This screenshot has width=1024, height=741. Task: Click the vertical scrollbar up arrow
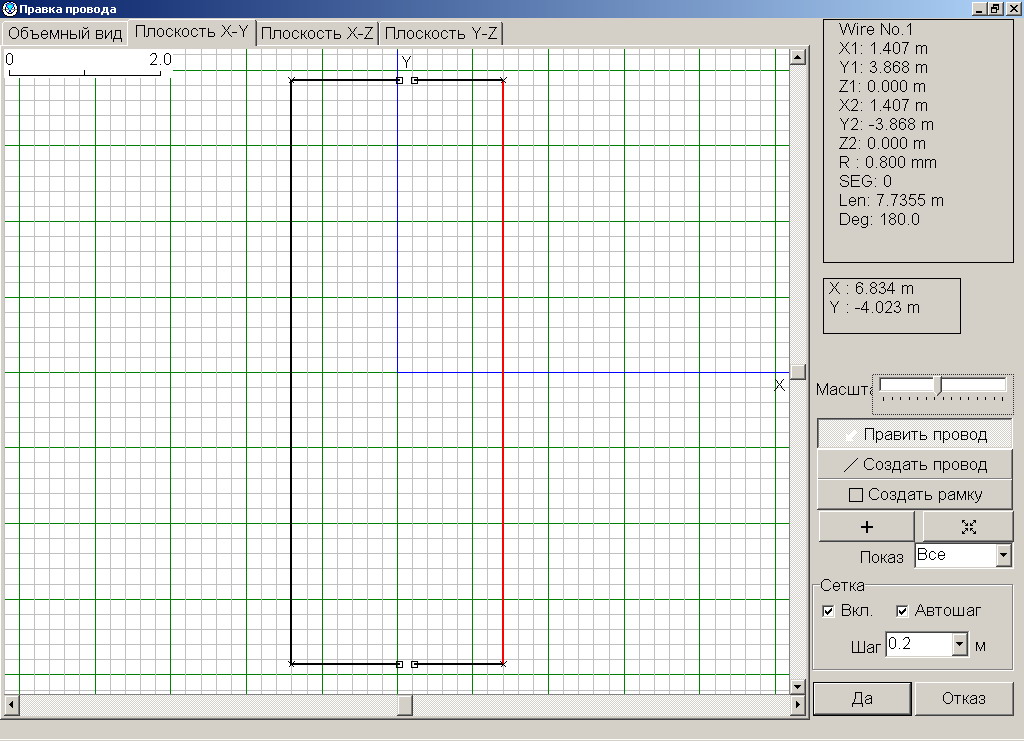pos(797,57)
